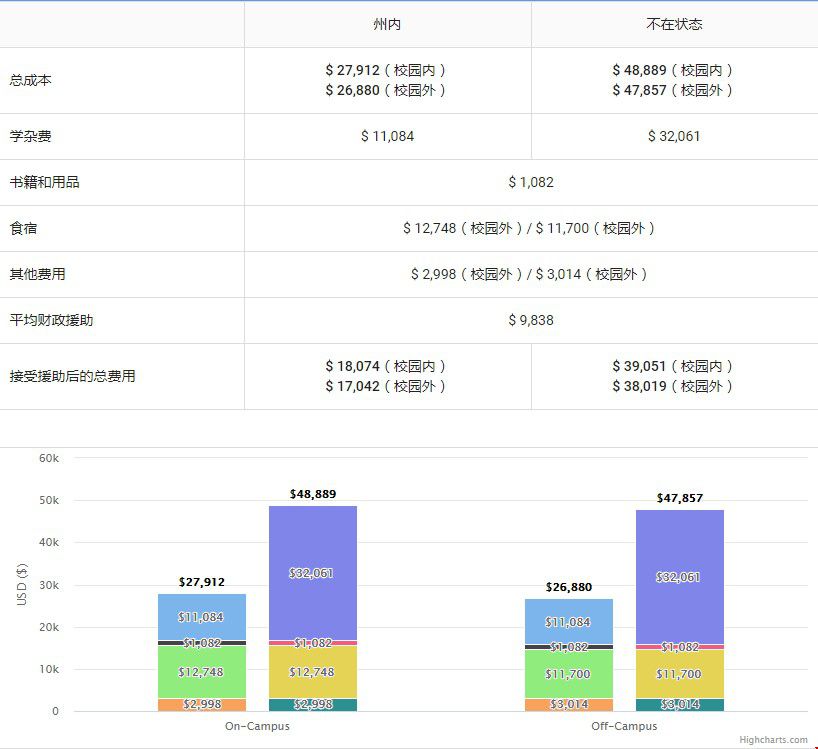Select the 不在状态 column header
The image size is (818, 749).
(x=674, y=24)
